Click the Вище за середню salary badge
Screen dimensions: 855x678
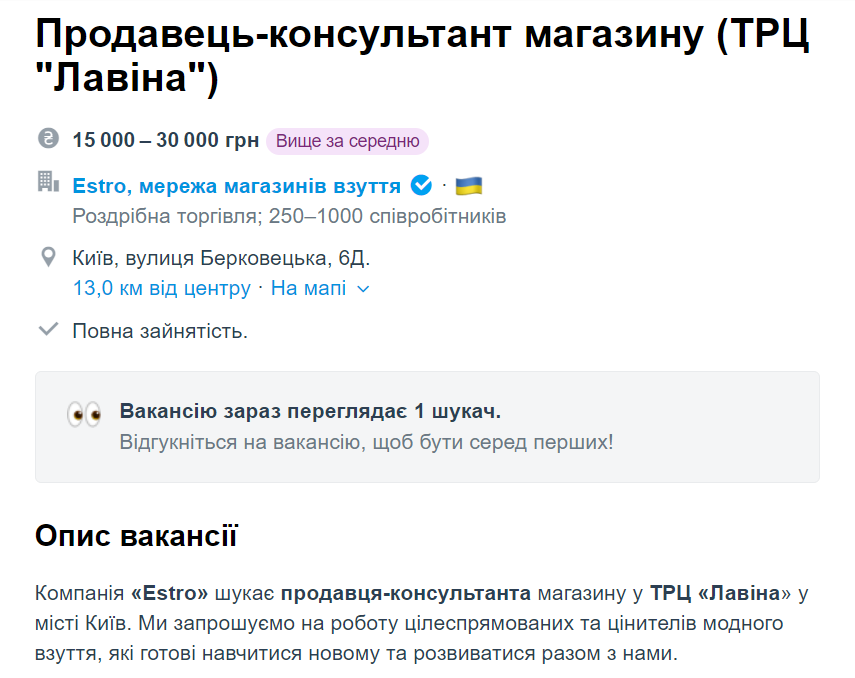pyautogui.click(x=347, y=140)
